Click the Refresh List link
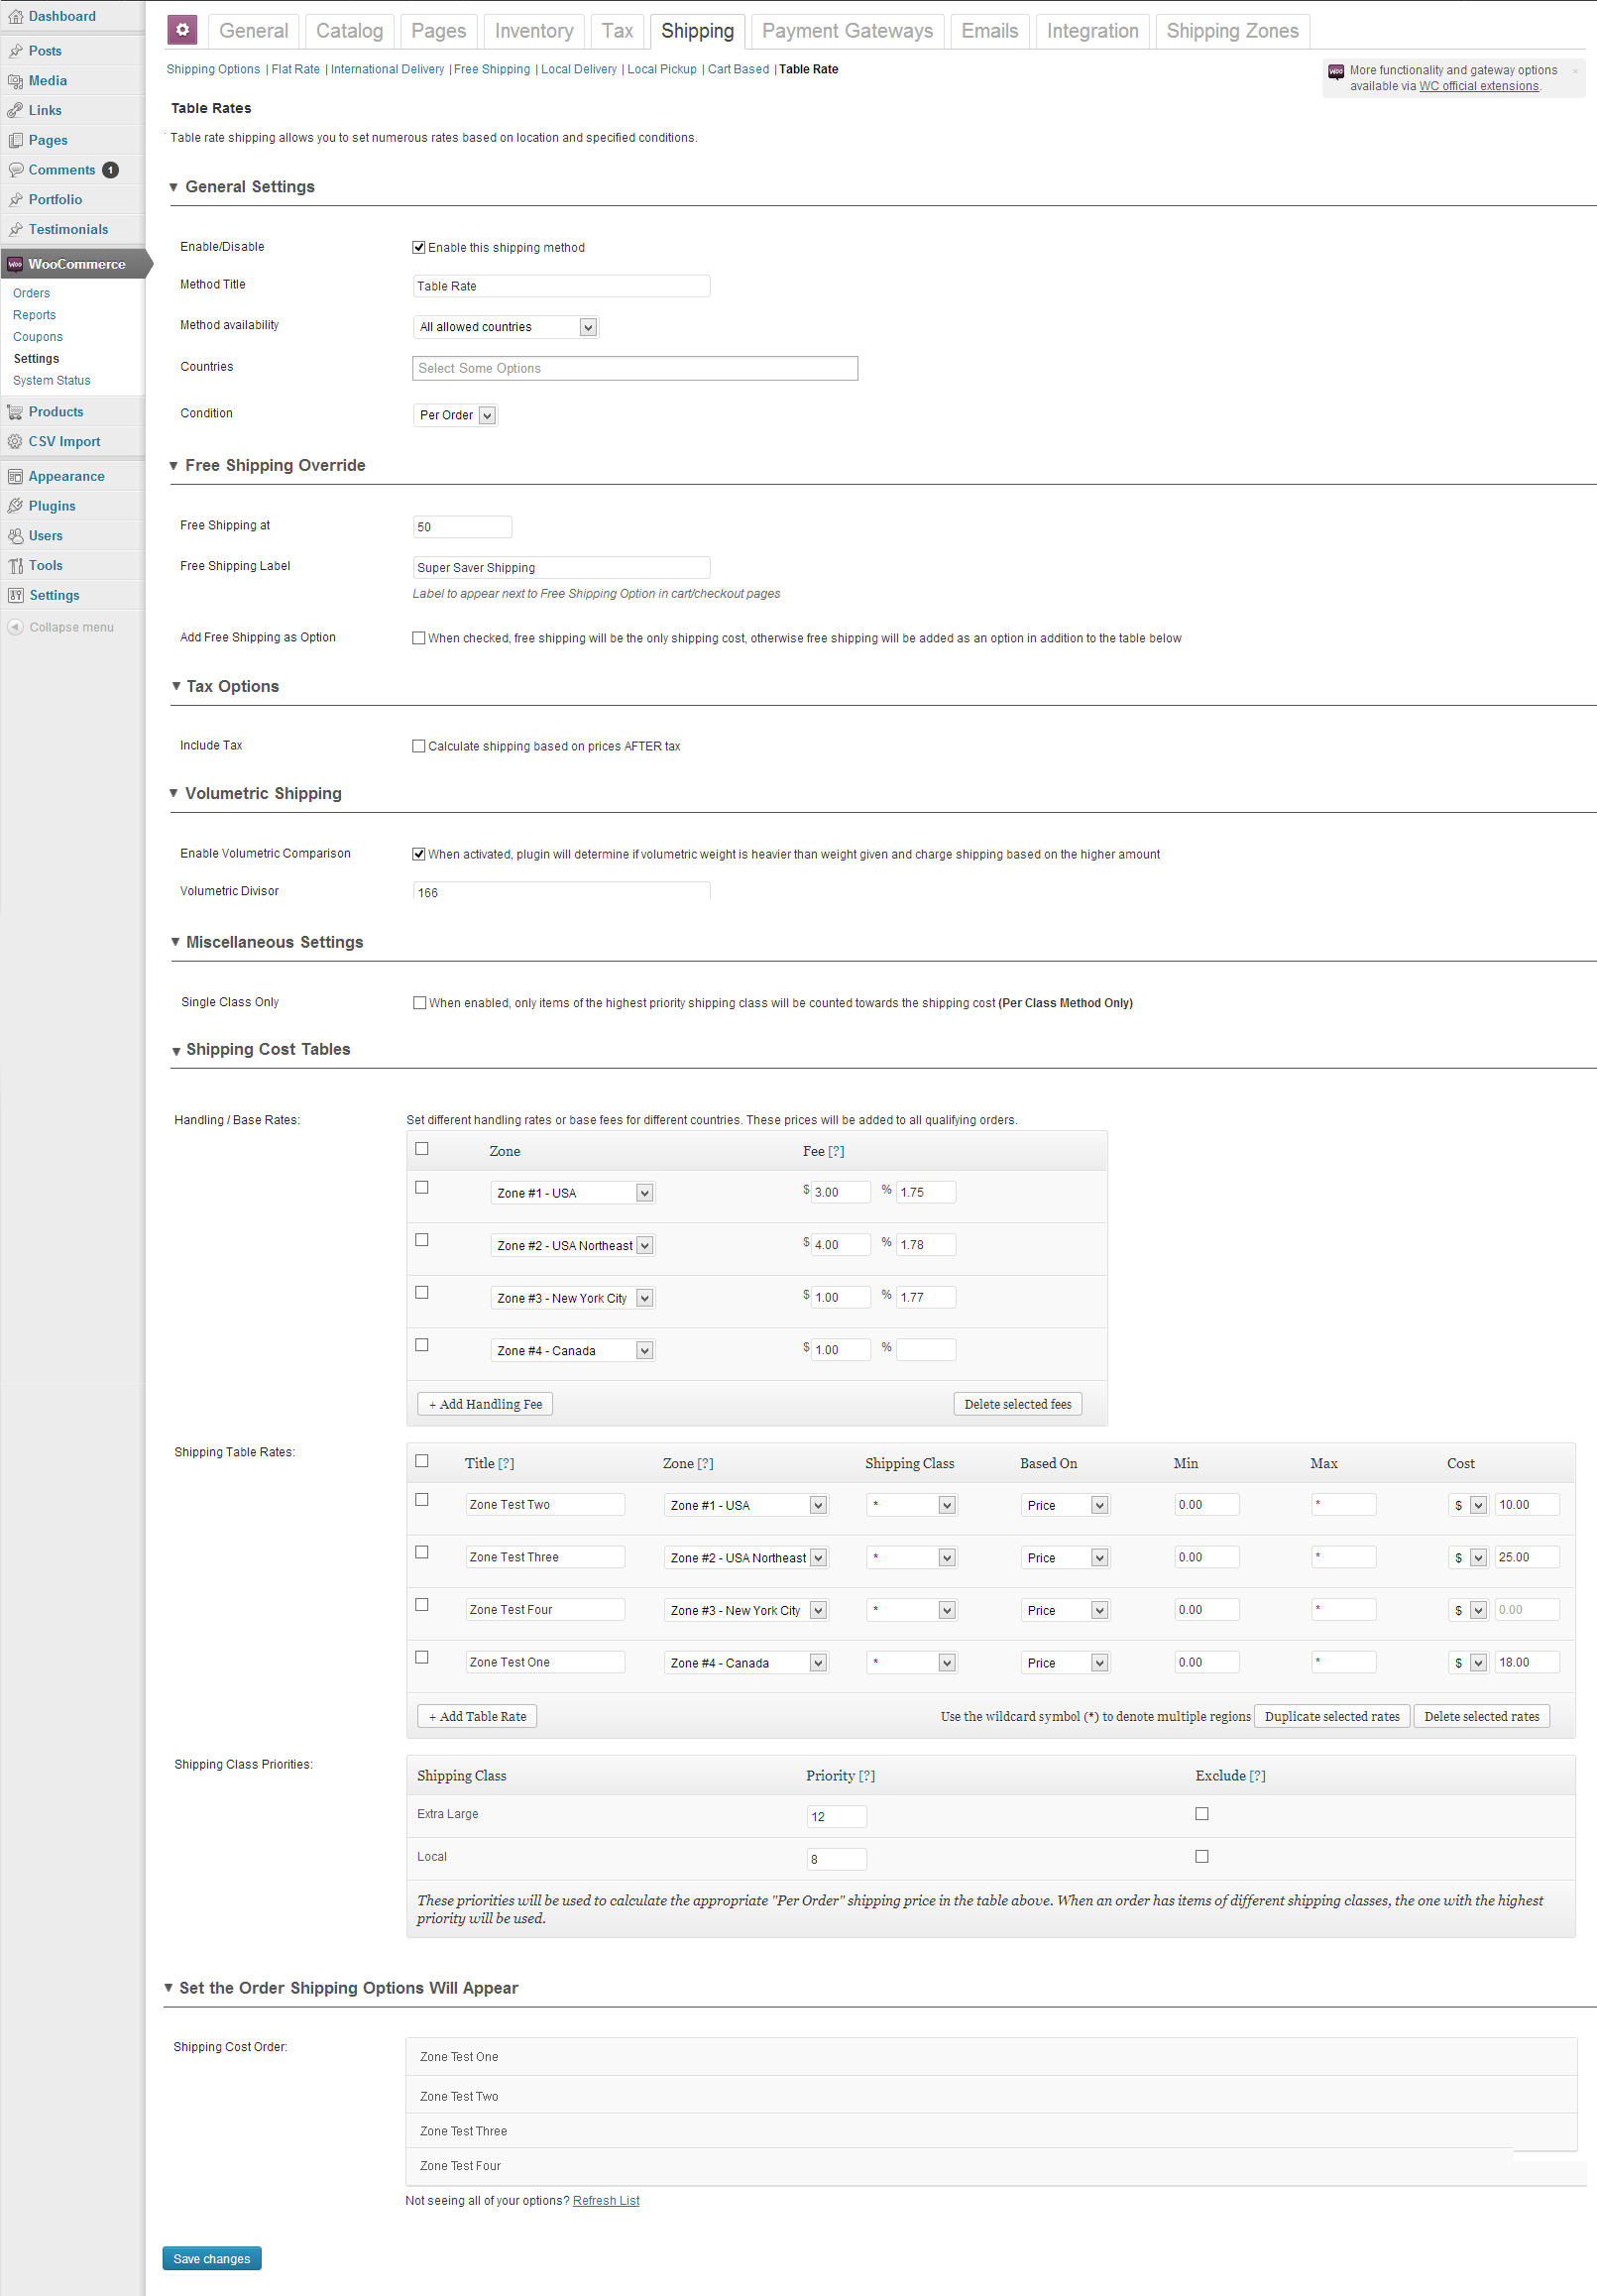1597x2296 pixels. [x=605, y=2200]
